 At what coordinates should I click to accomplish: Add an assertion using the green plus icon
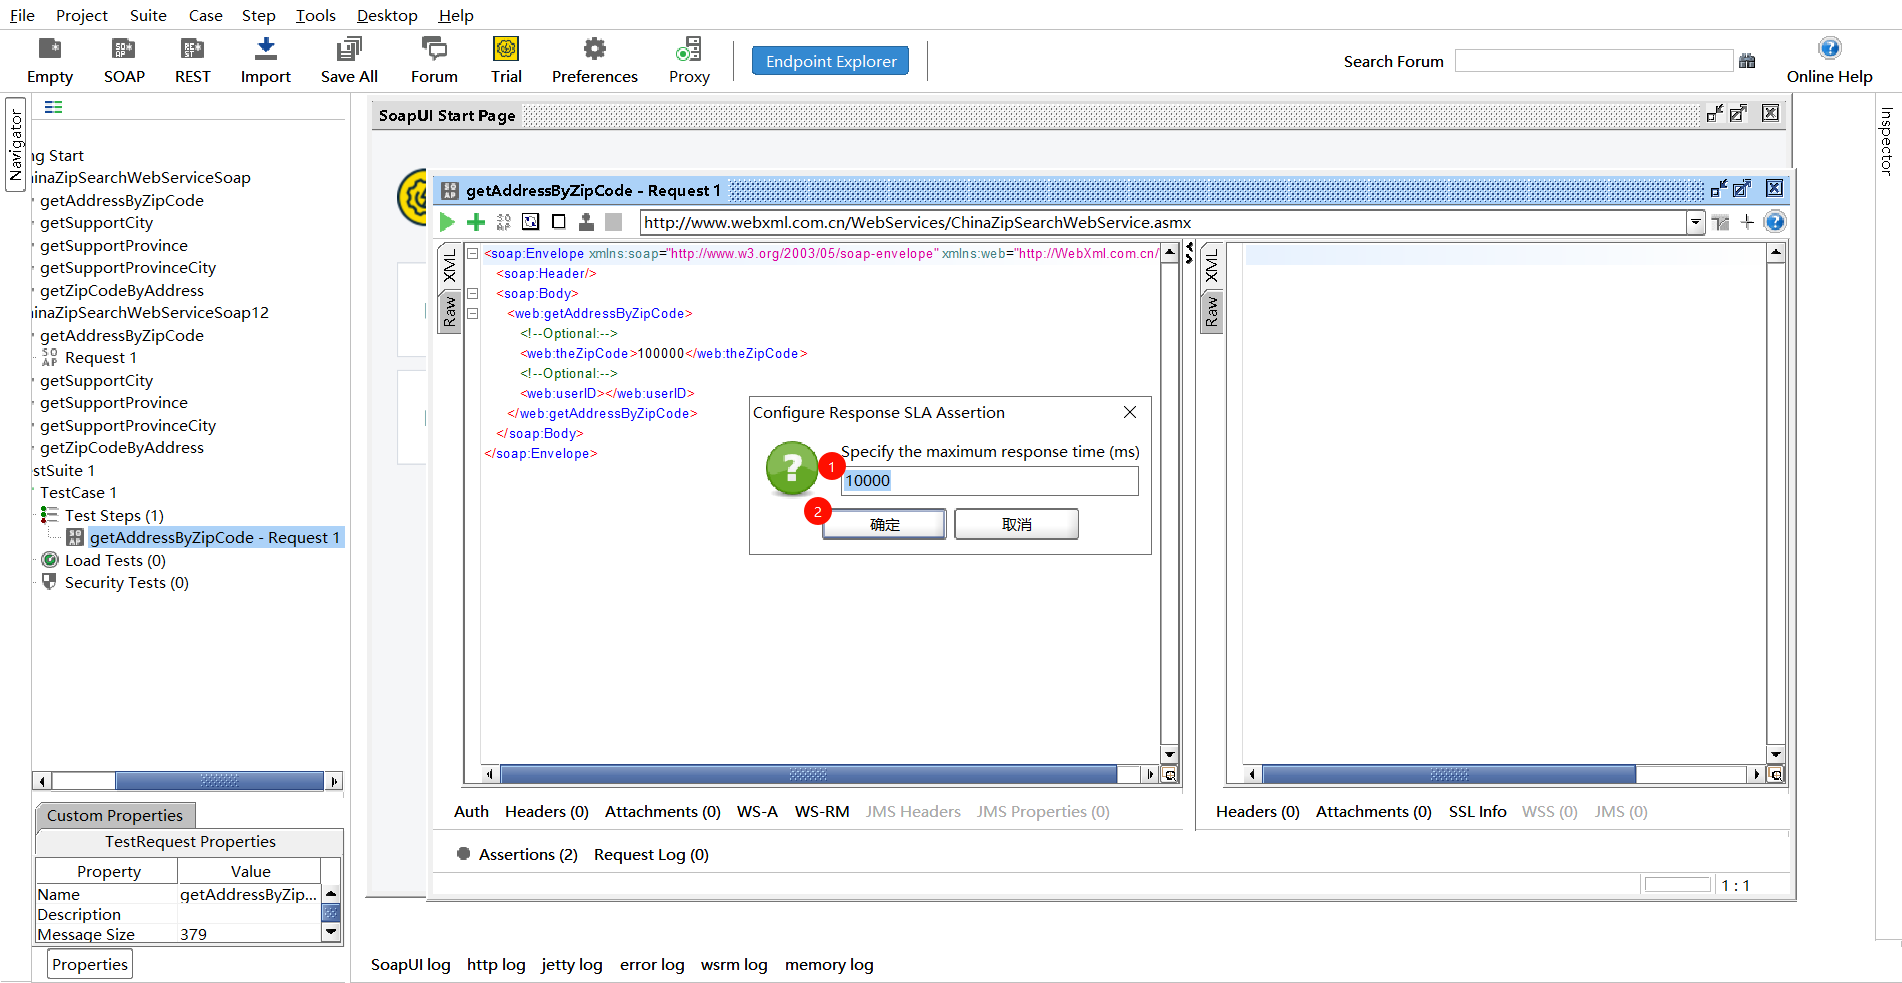click(476, 222)
